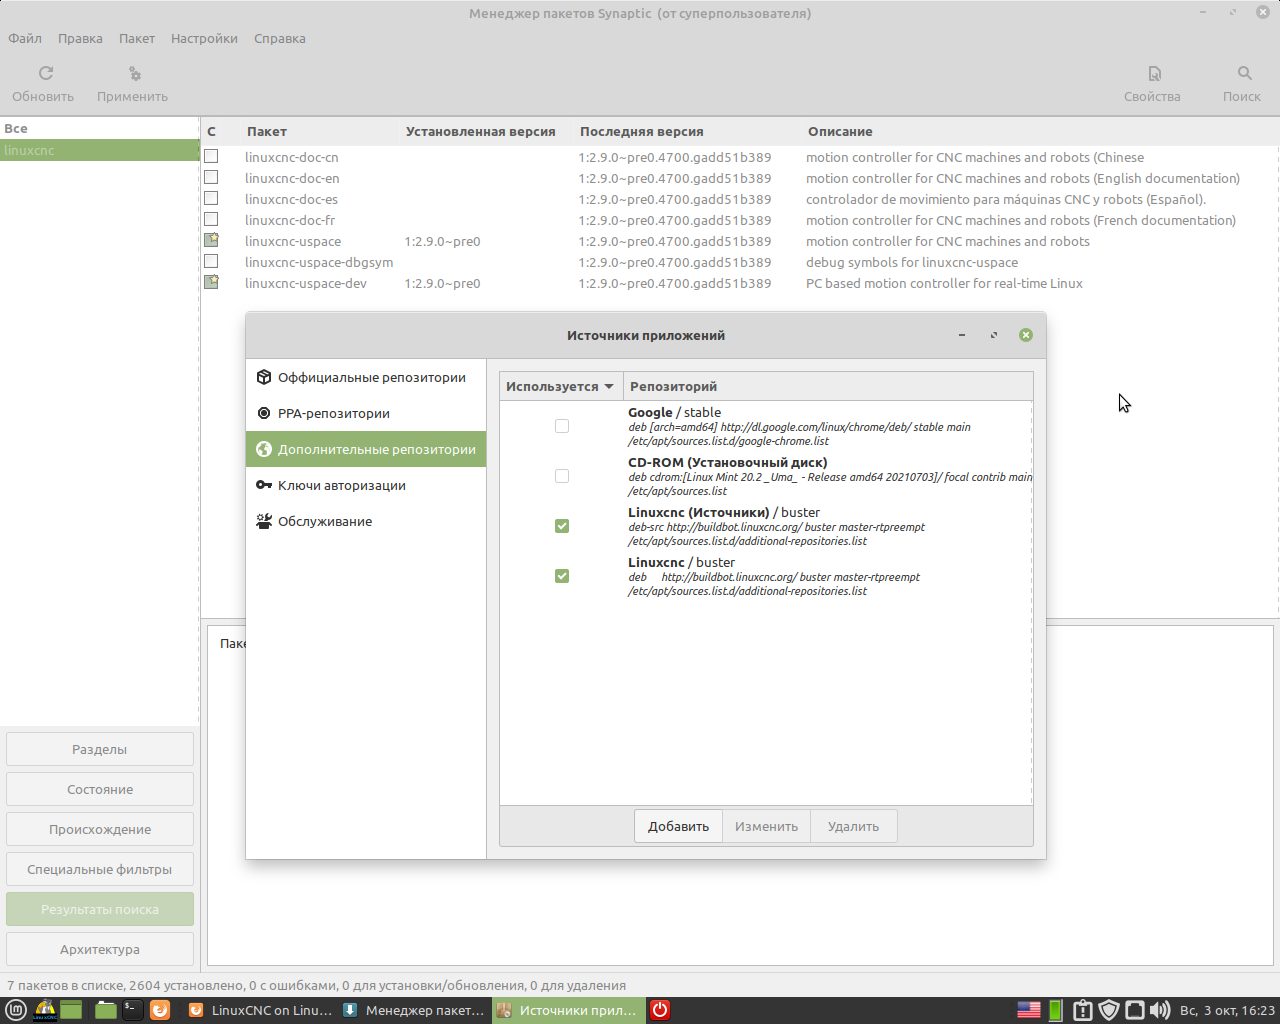Click the US keyboard layout flag
The height and width of the screenshot is (1024, 1280).
1029,1010
